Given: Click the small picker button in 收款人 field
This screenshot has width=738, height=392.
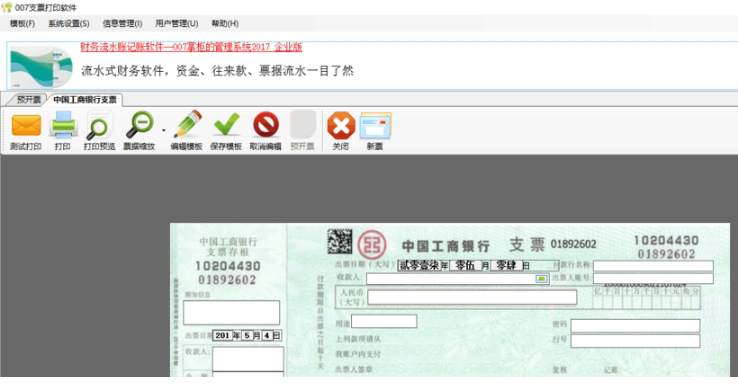Looking at the screenshot, I should pyautogui.click(x=541, y=279).
